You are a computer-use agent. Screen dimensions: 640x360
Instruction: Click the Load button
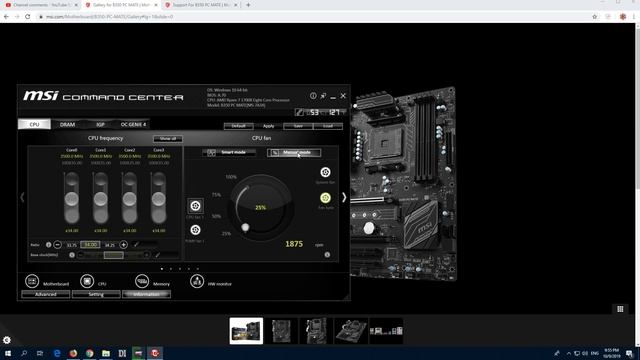point(328,126)
